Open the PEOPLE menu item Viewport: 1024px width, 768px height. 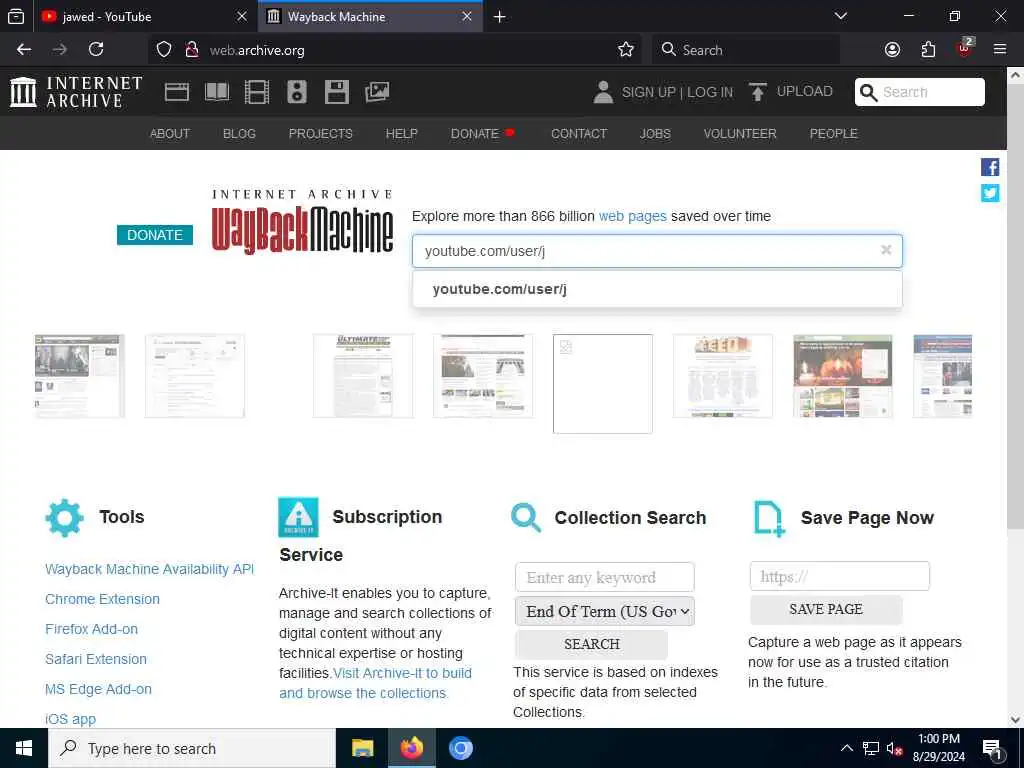[x=833, y=133]
